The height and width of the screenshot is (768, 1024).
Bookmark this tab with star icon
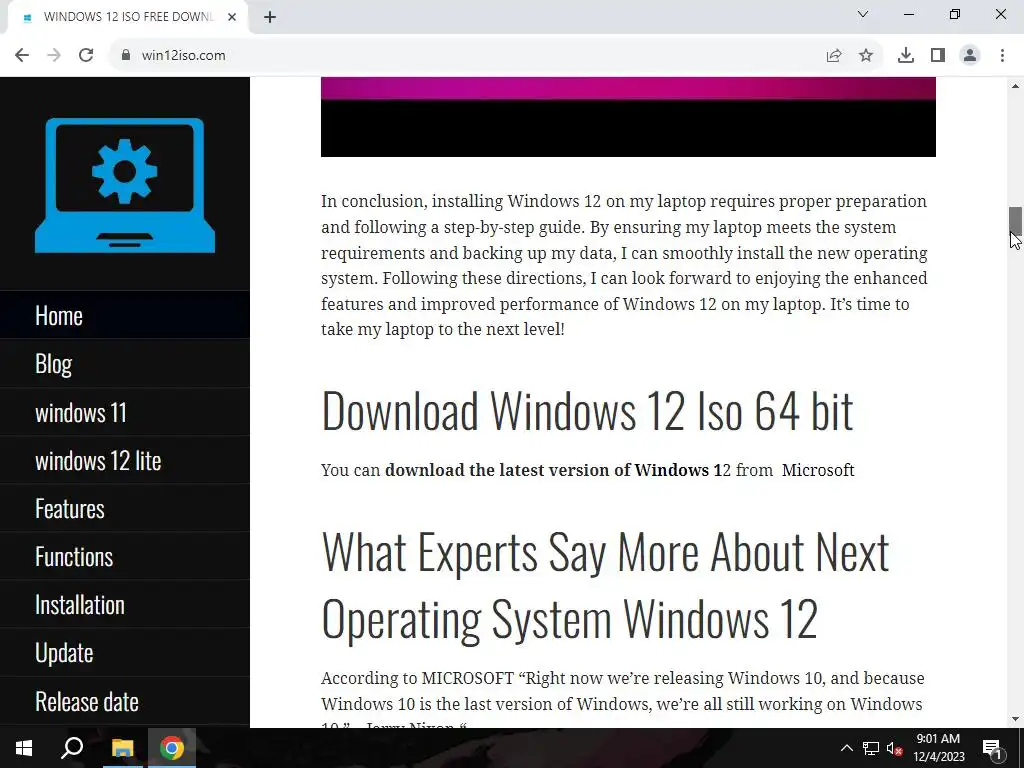coord(866,56)
